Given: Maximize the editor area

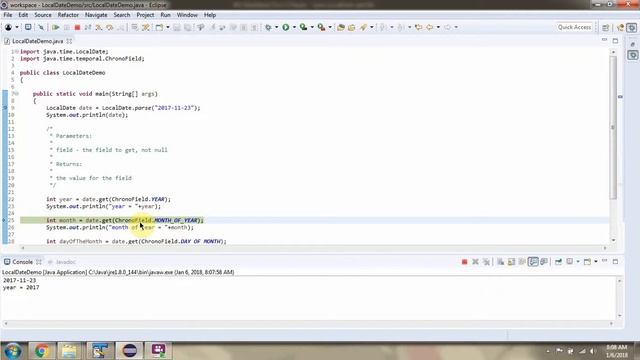Looking at the screenshot, I should [616, 41].
